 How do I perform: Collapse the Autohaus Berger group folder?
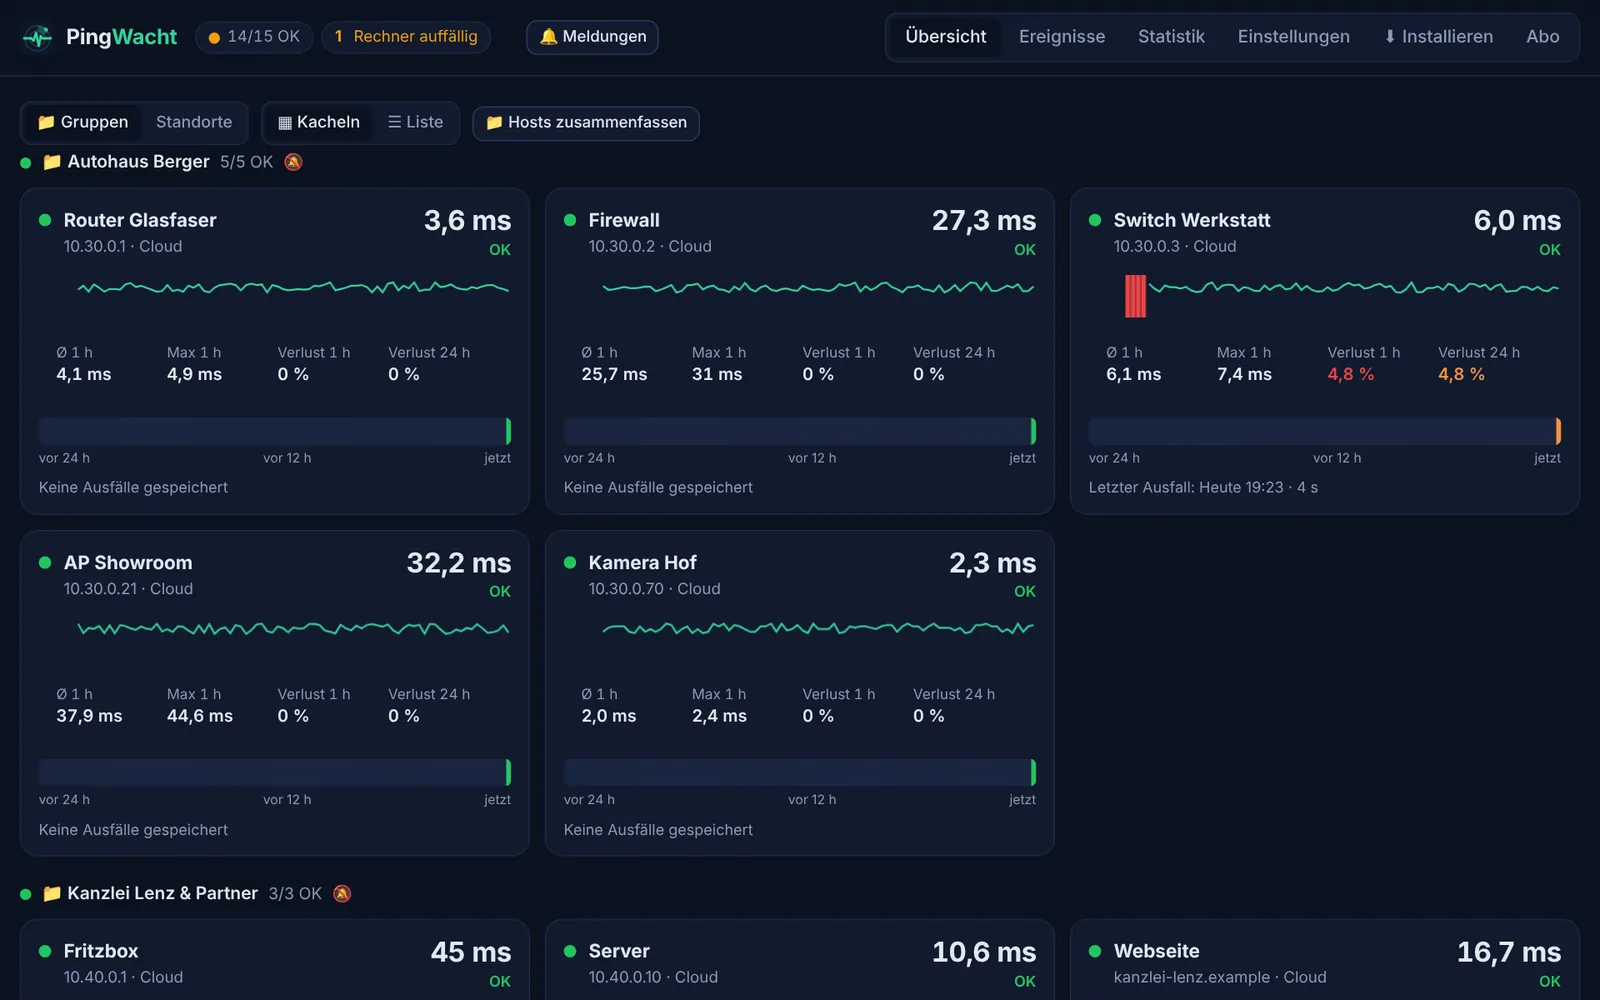pyautogui.click(x=52, y=162)
